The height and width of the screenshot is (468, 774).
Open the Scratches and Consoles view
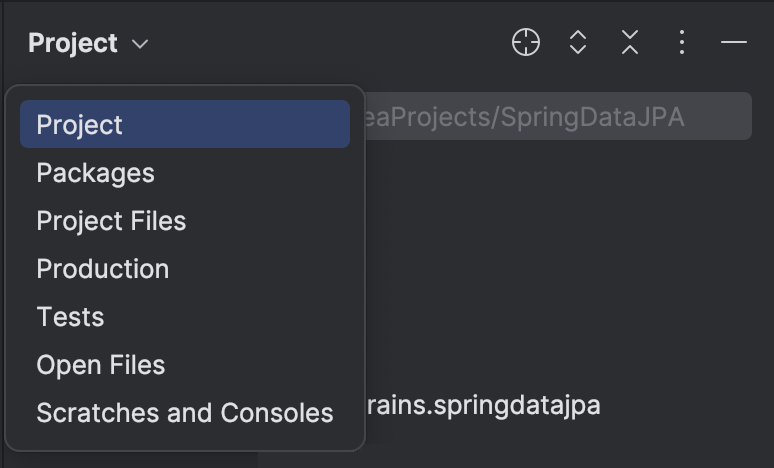(184, 413)
